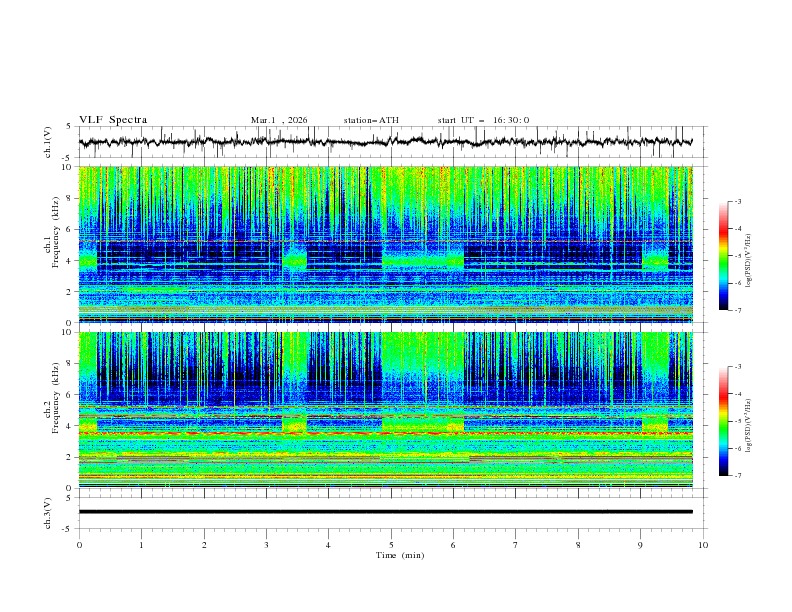This screenshot has width=792, height=612.
Task: Click the '9' tick on the time axis
Action: 640,545
